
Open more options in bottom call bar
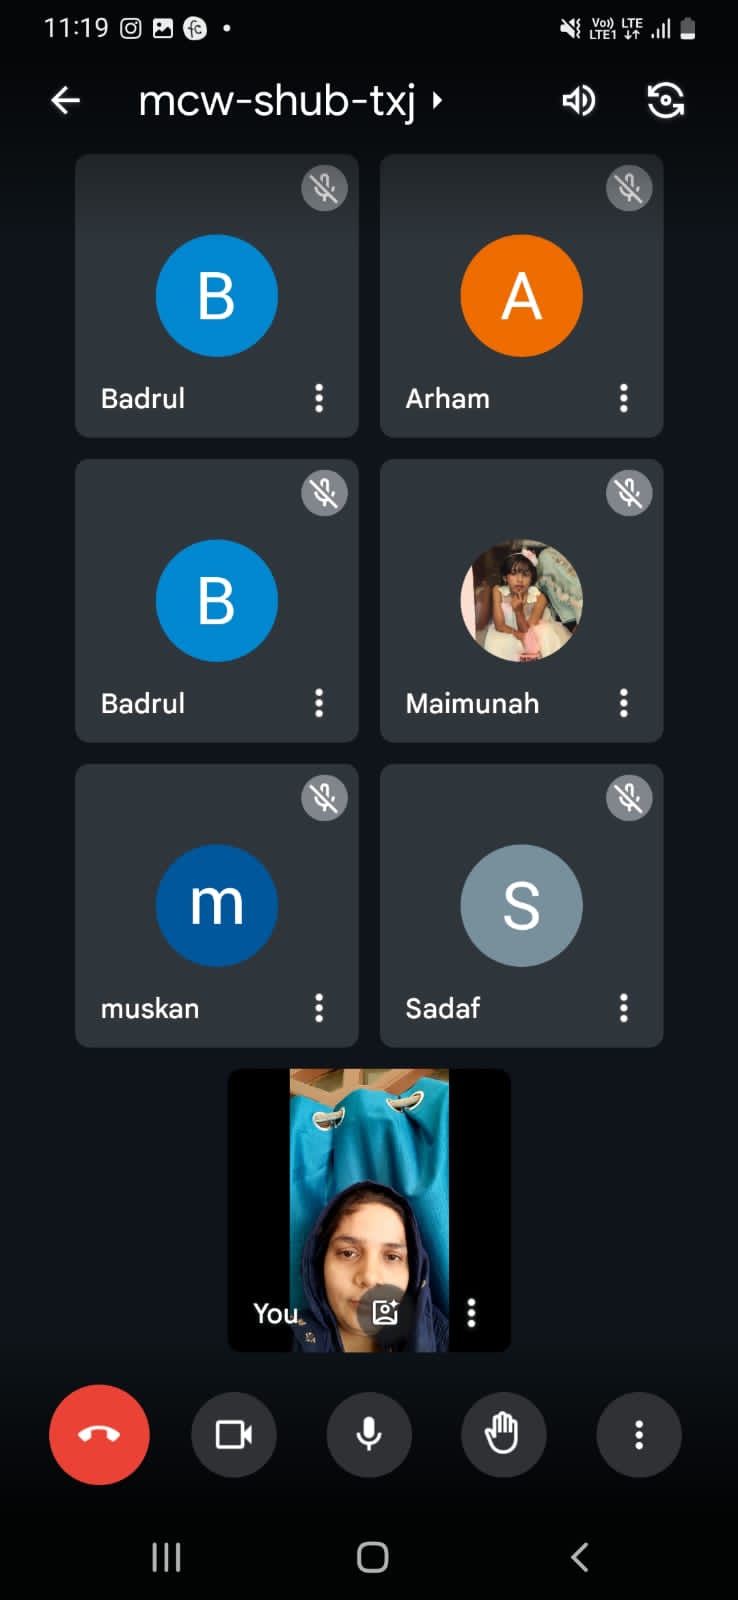(639, 1434)
